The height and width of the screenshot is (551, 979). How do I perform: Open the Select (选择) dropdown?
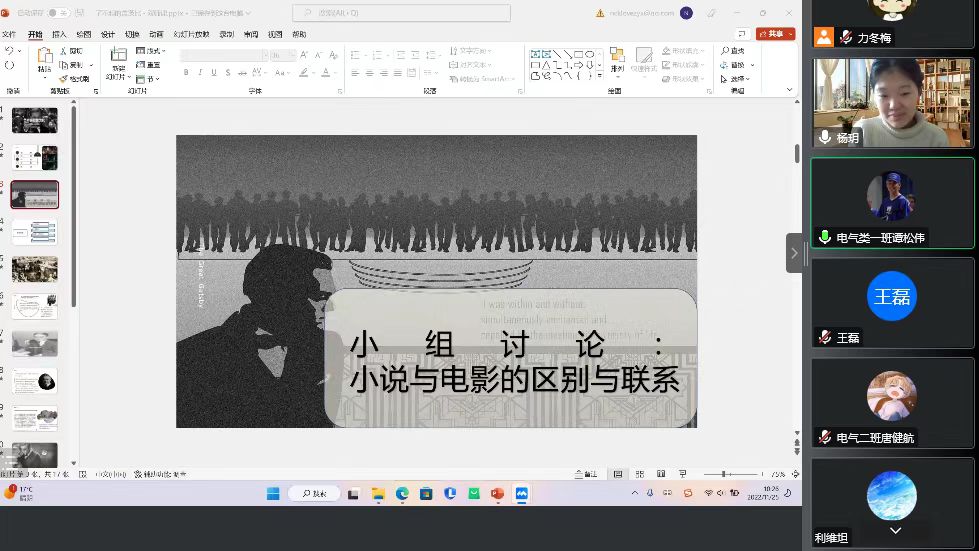tap(735, 79)
